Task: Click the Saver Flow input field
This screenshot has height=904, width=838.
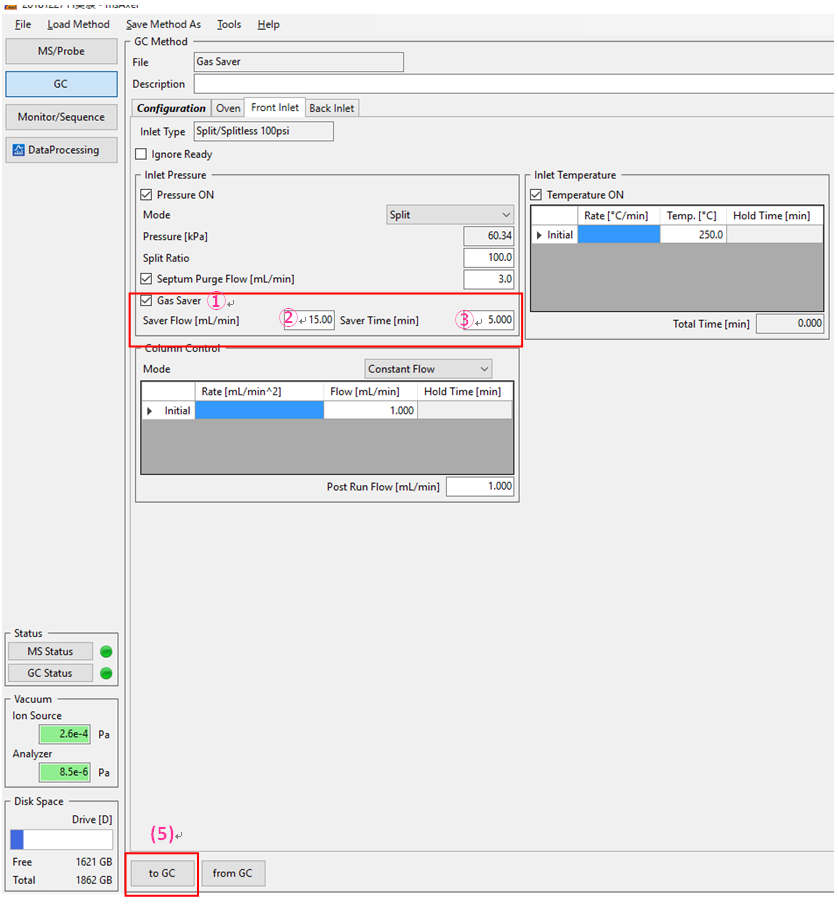Action: 309,320
